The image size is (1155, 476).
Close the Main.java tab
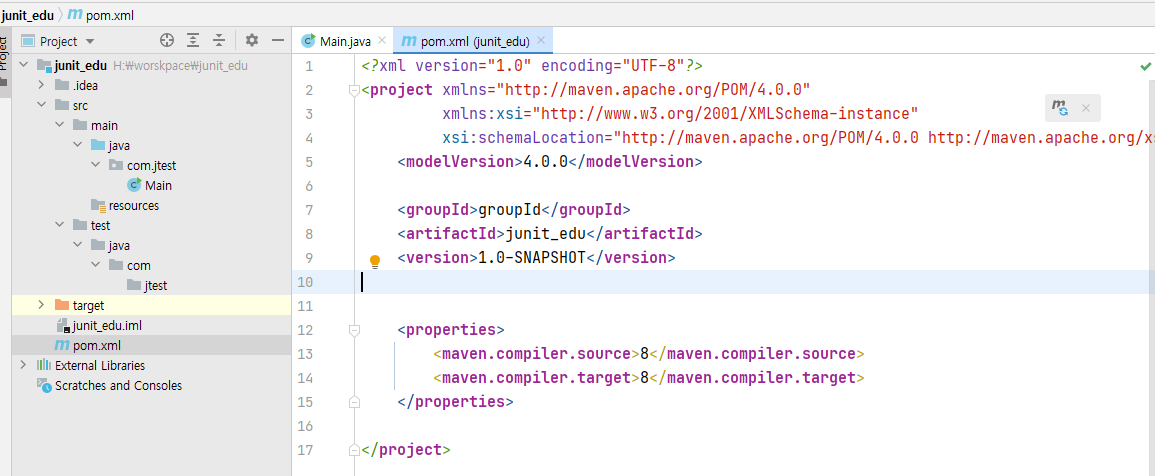coord(382,41)
